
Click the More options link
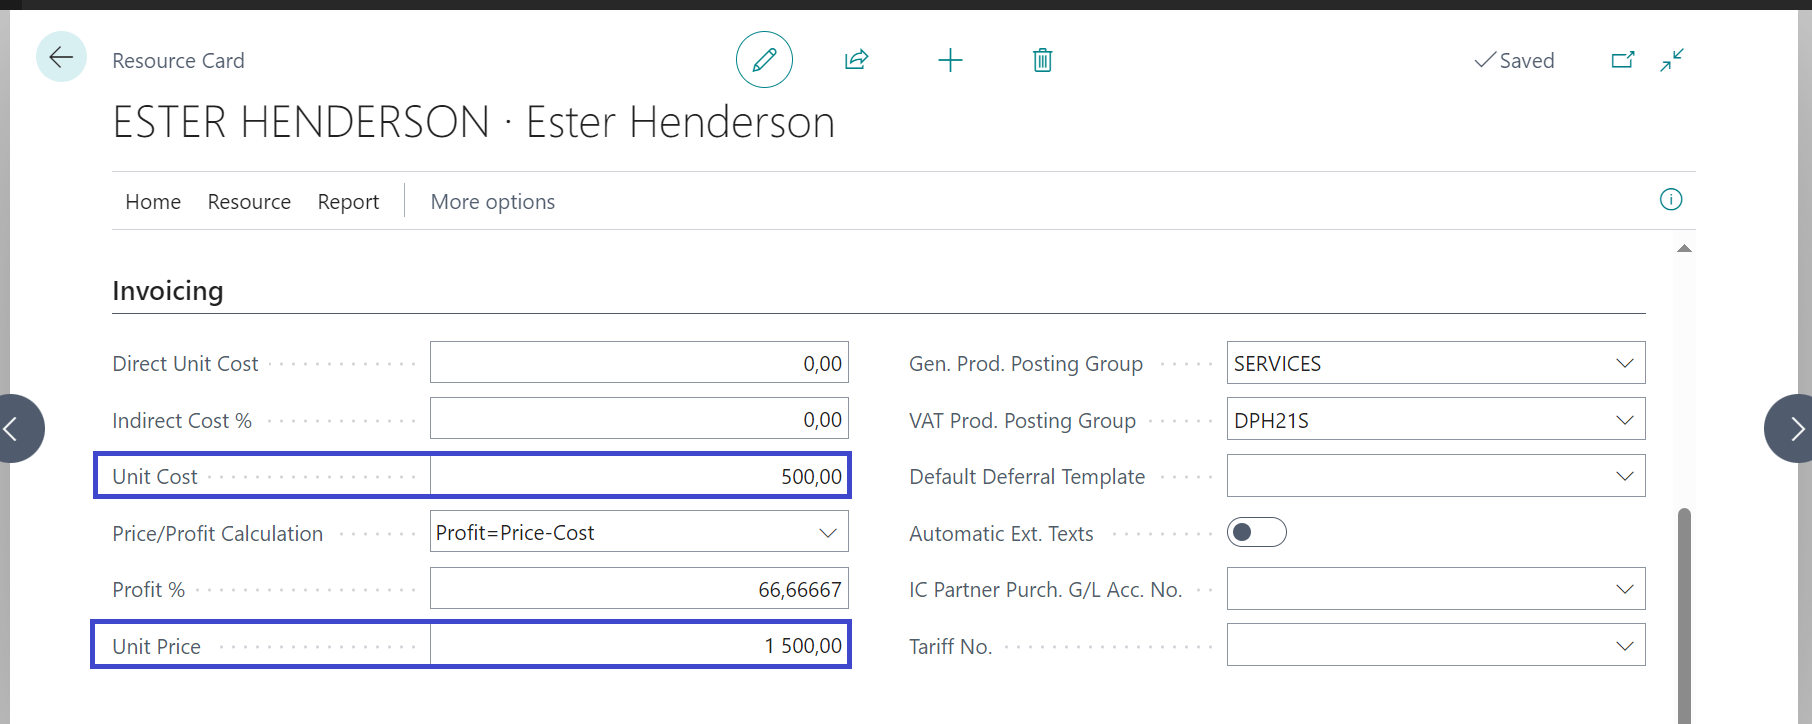click(492, 202)
